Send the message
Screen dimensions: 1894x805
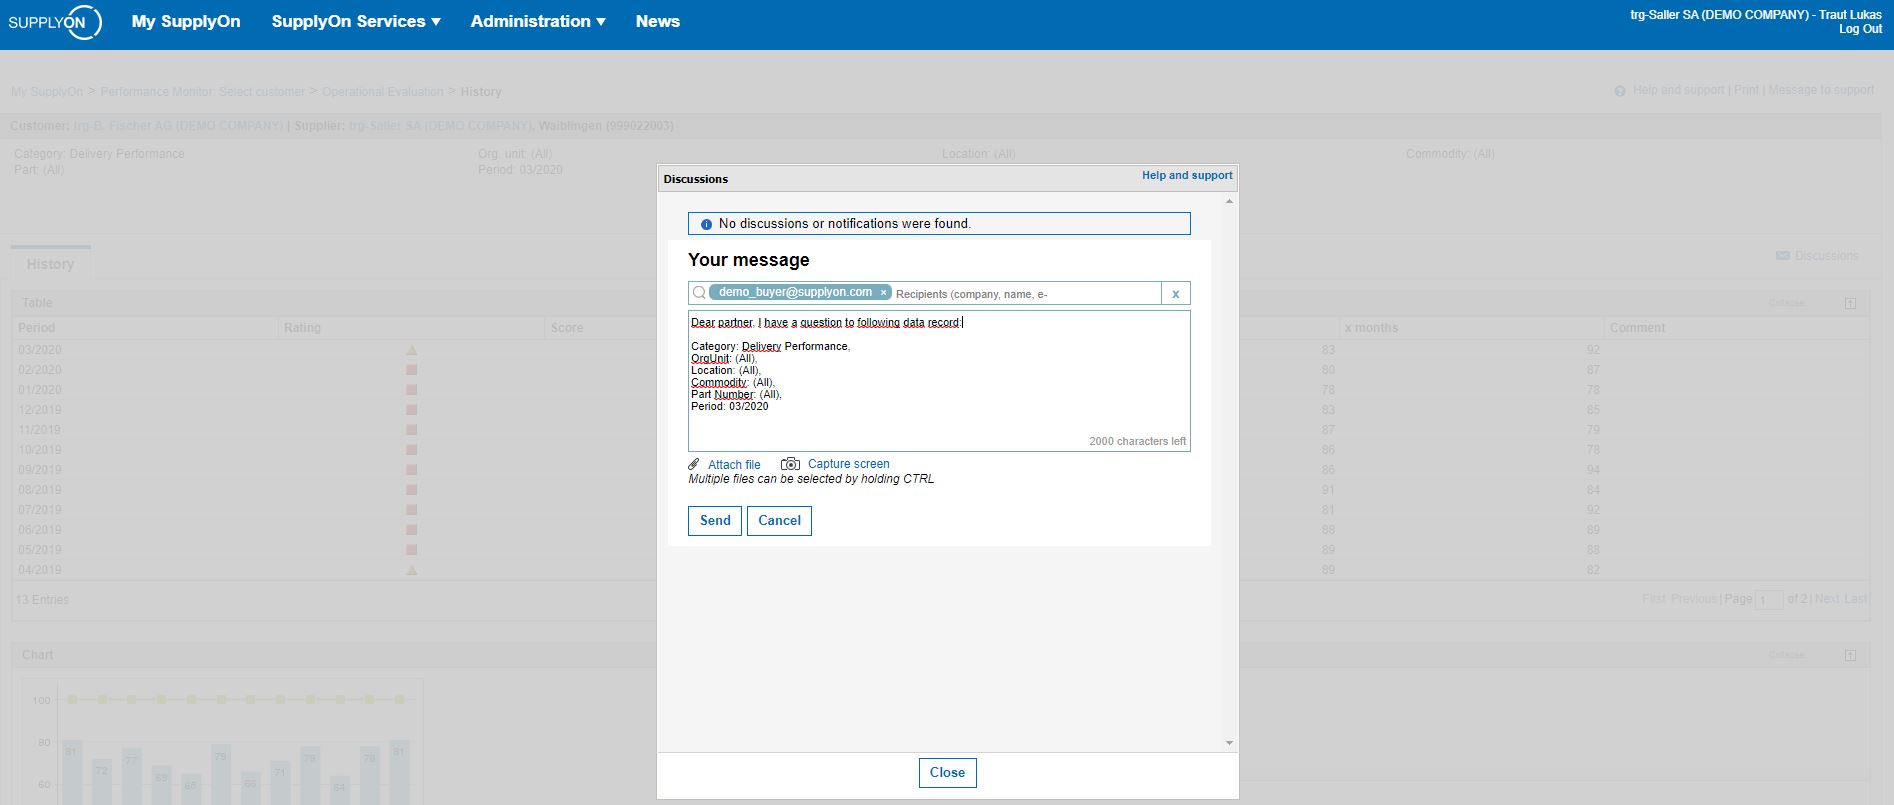click(x=715, y=521)
